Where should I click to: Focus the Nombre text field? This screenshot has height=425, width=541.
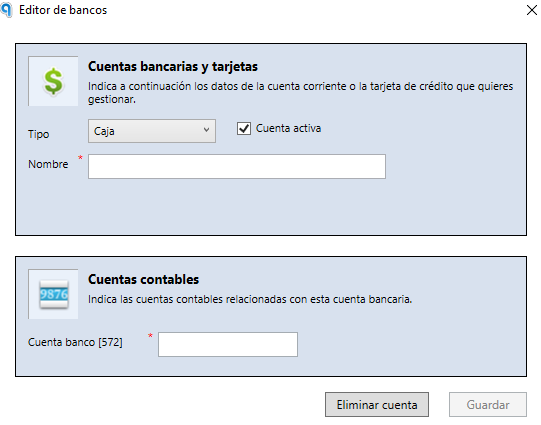coord(237,166)
